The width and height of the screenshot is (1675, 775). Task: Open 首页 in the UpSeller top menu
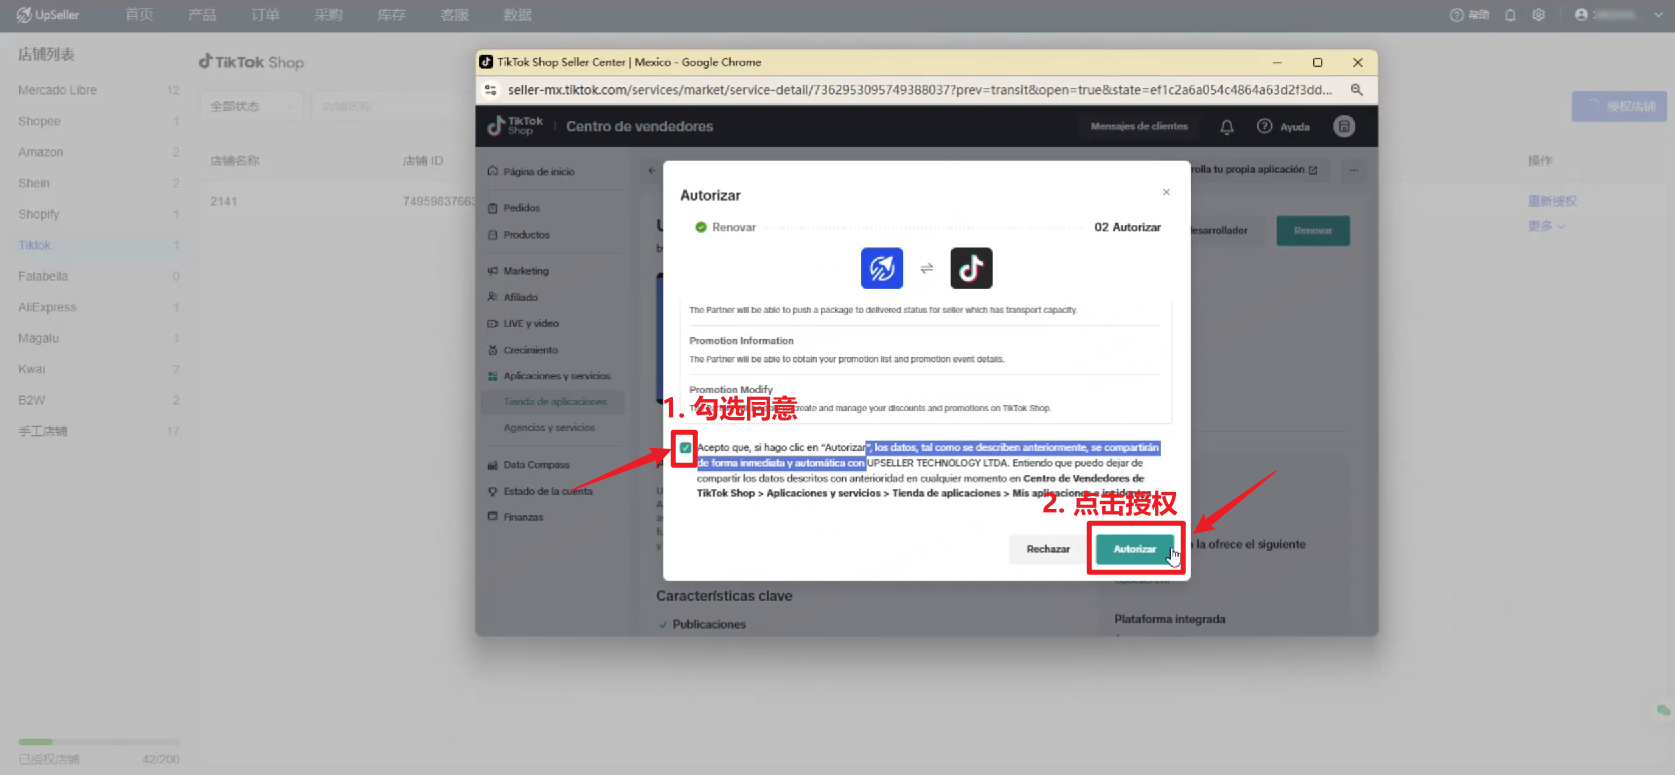[139, 15]
